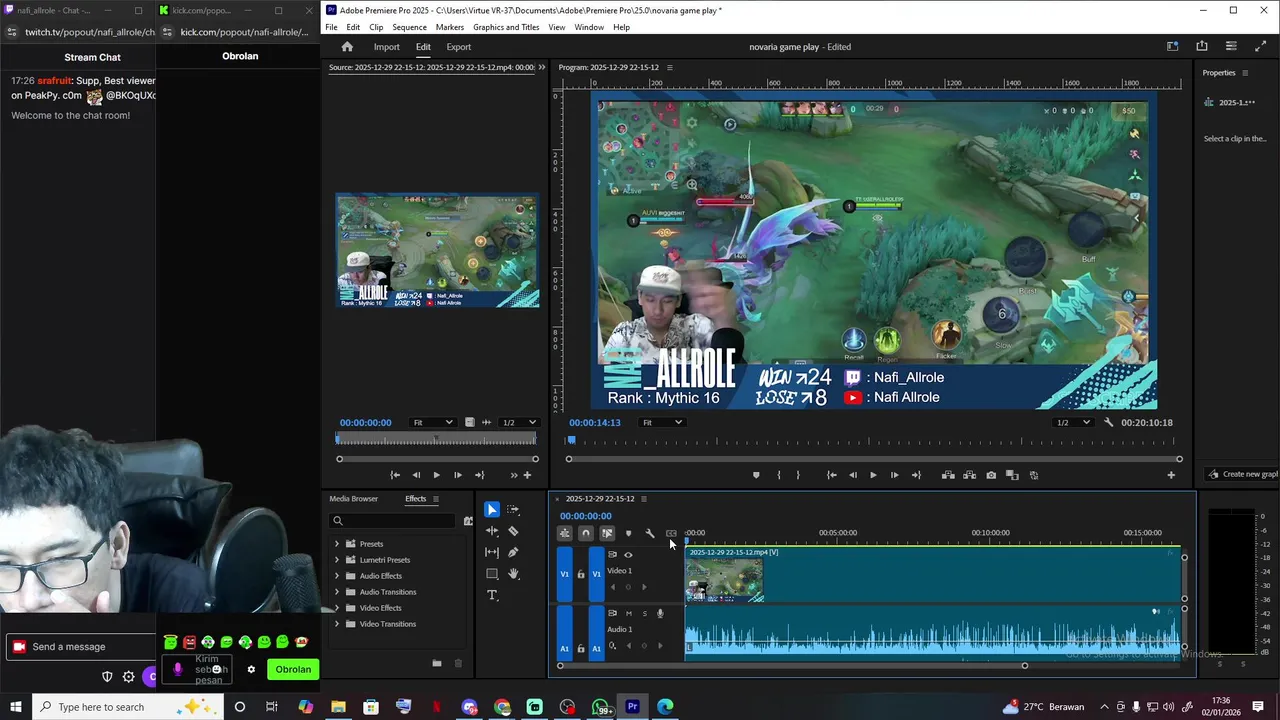Open Program monitor settings wrench
Screen dimensions: 1280x720
click(x=1108, y=422)
